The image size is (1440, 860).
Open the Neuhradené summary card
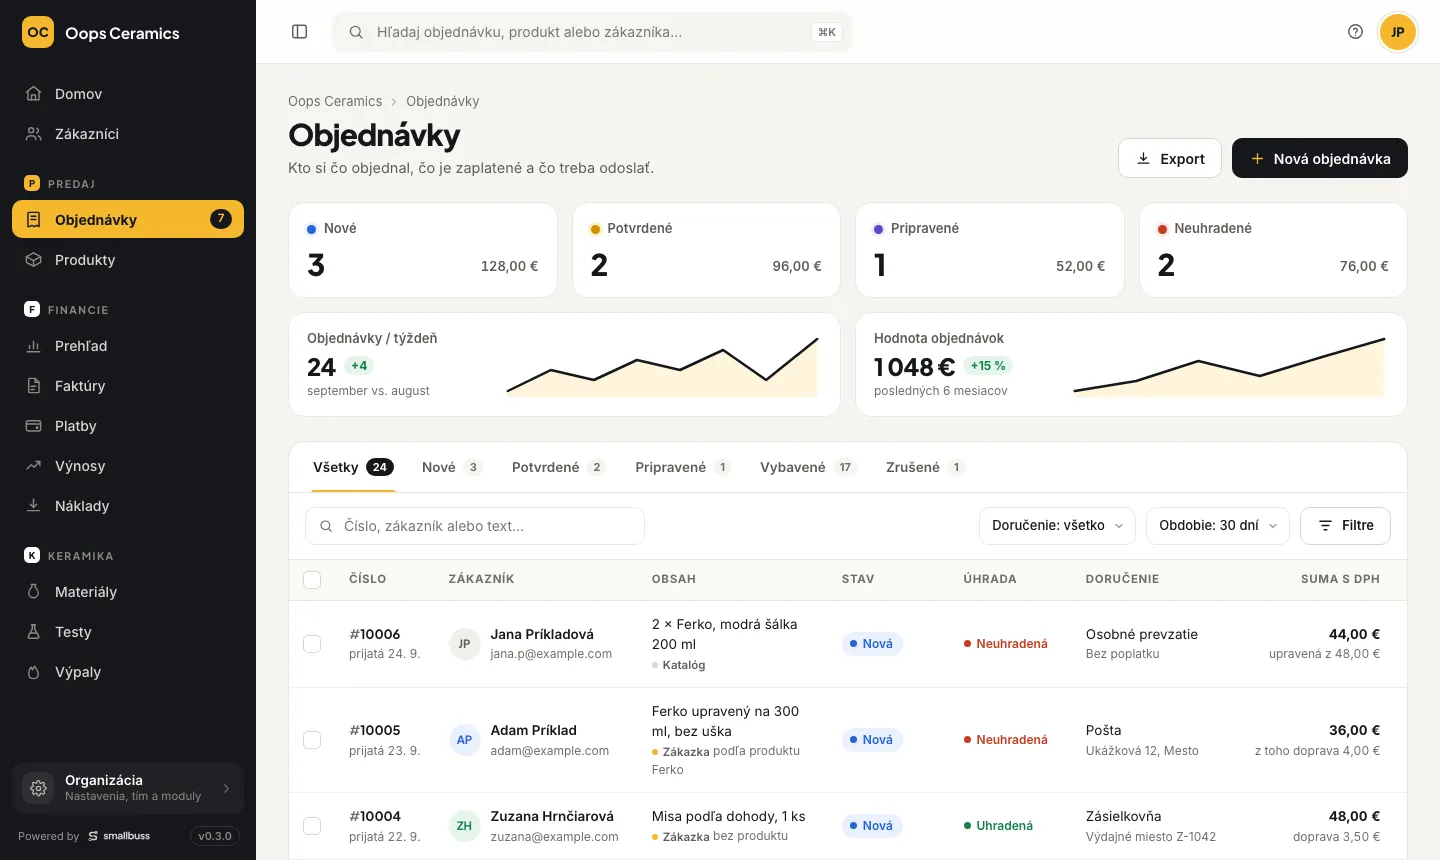(1273, 250)
